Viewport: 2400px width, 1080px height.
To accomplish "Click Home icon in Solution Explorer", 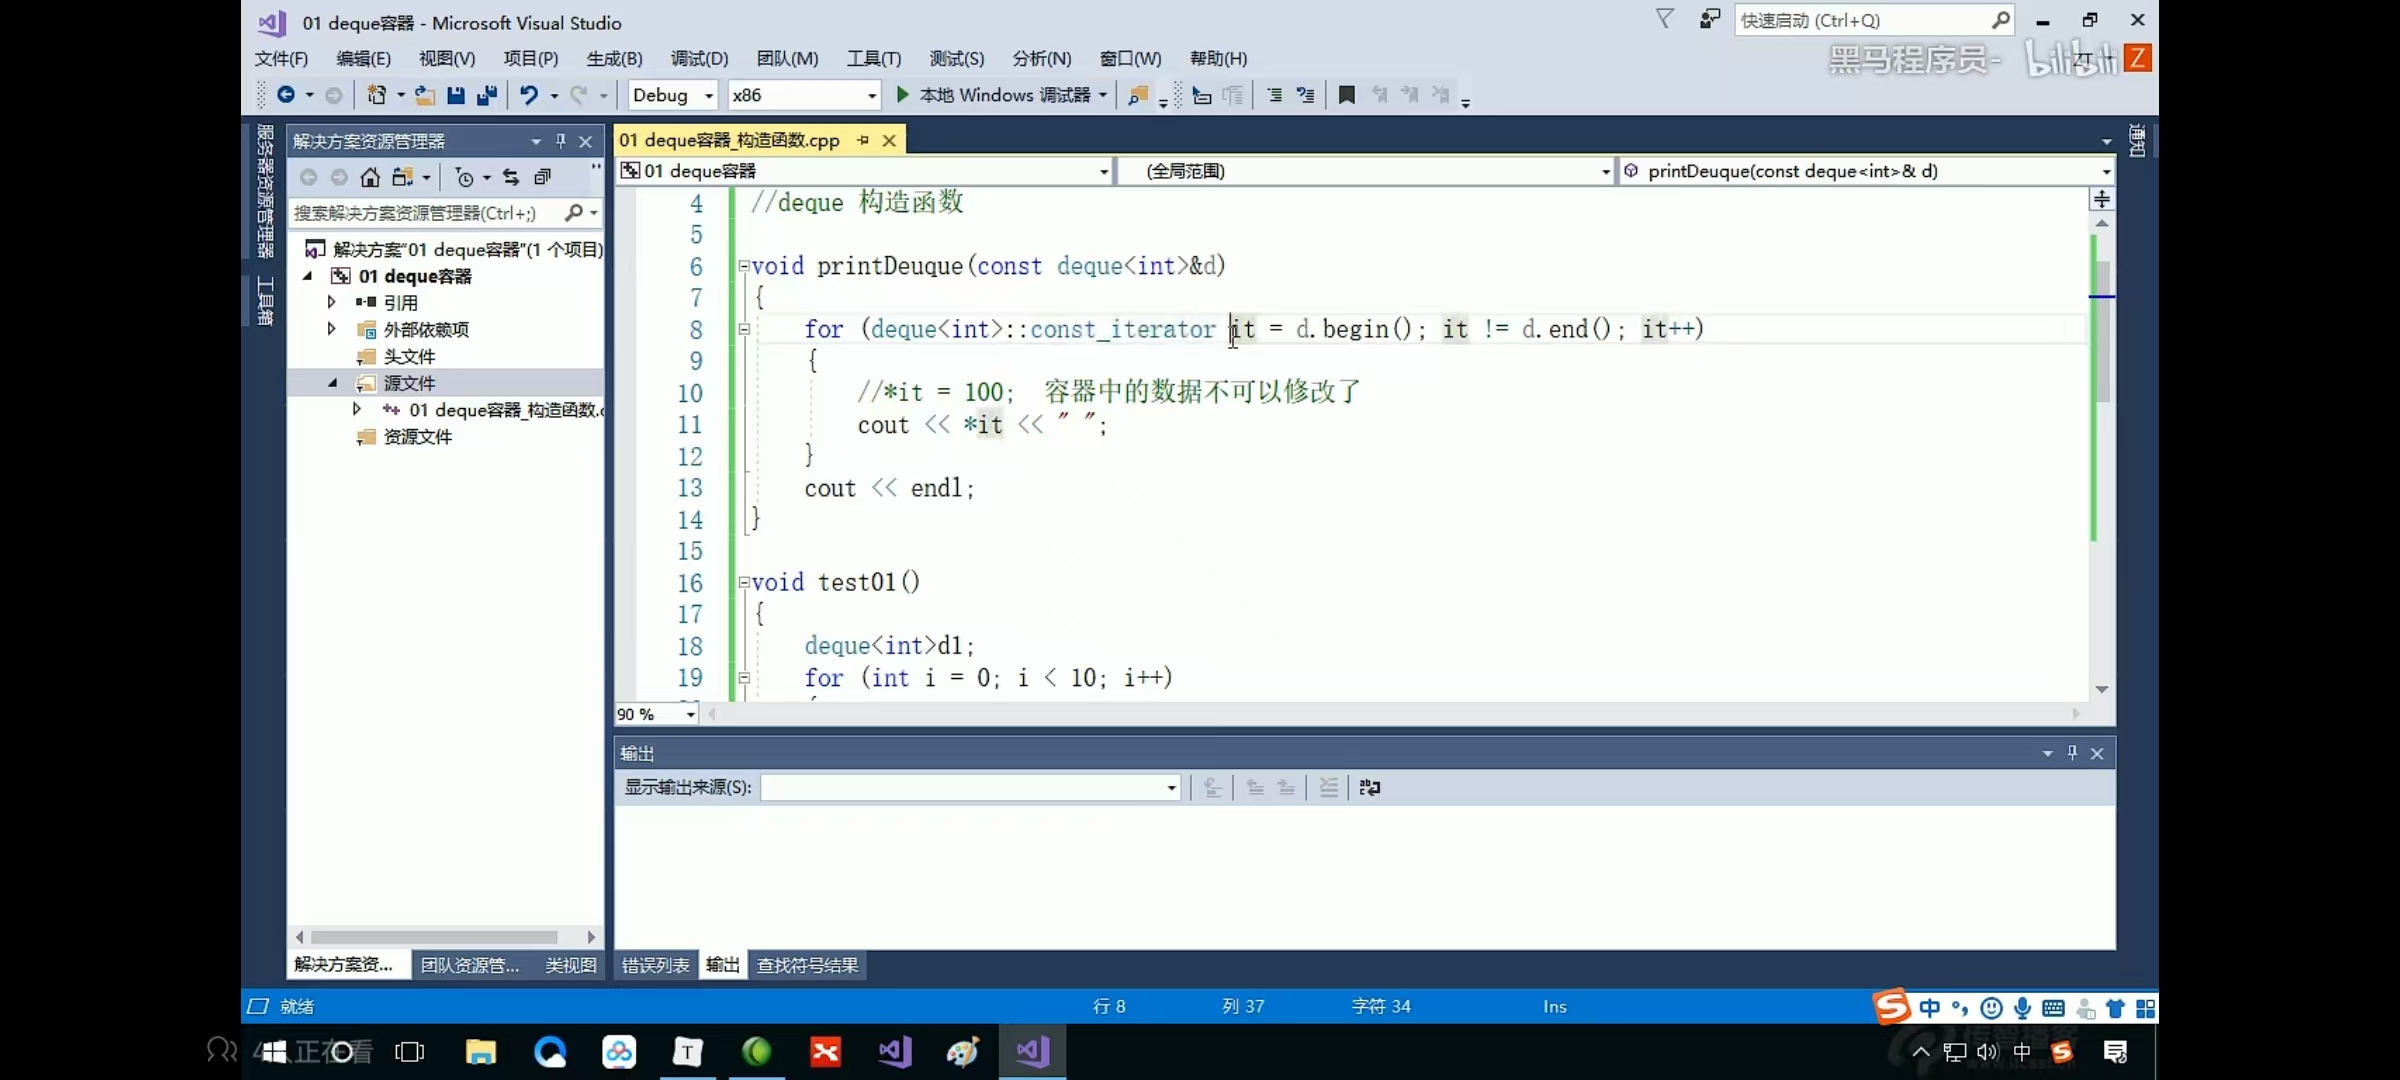I will pos(370,177).
